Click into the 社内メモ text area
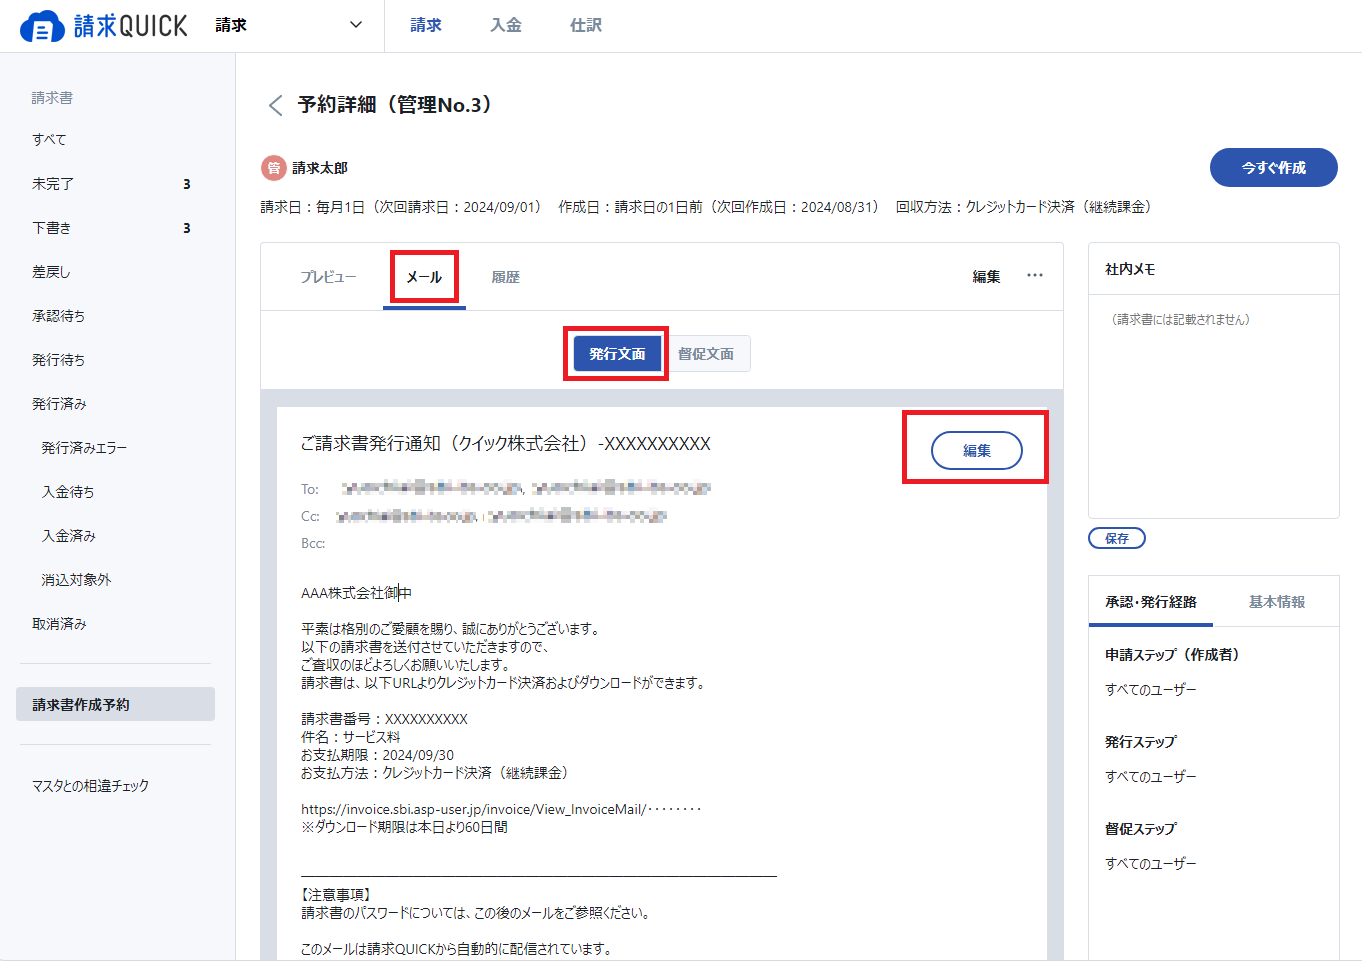1362x961 pixels. pyautogui.click(x=1213, y=406)
